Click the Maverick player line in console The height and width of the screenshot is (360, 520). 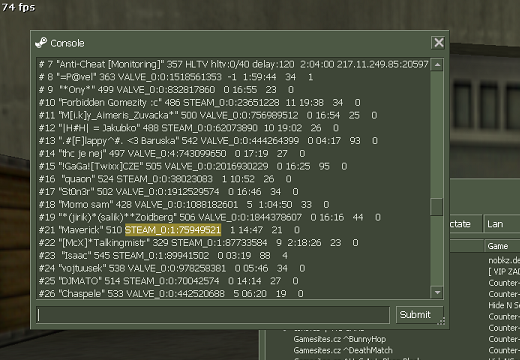(169, 230)
